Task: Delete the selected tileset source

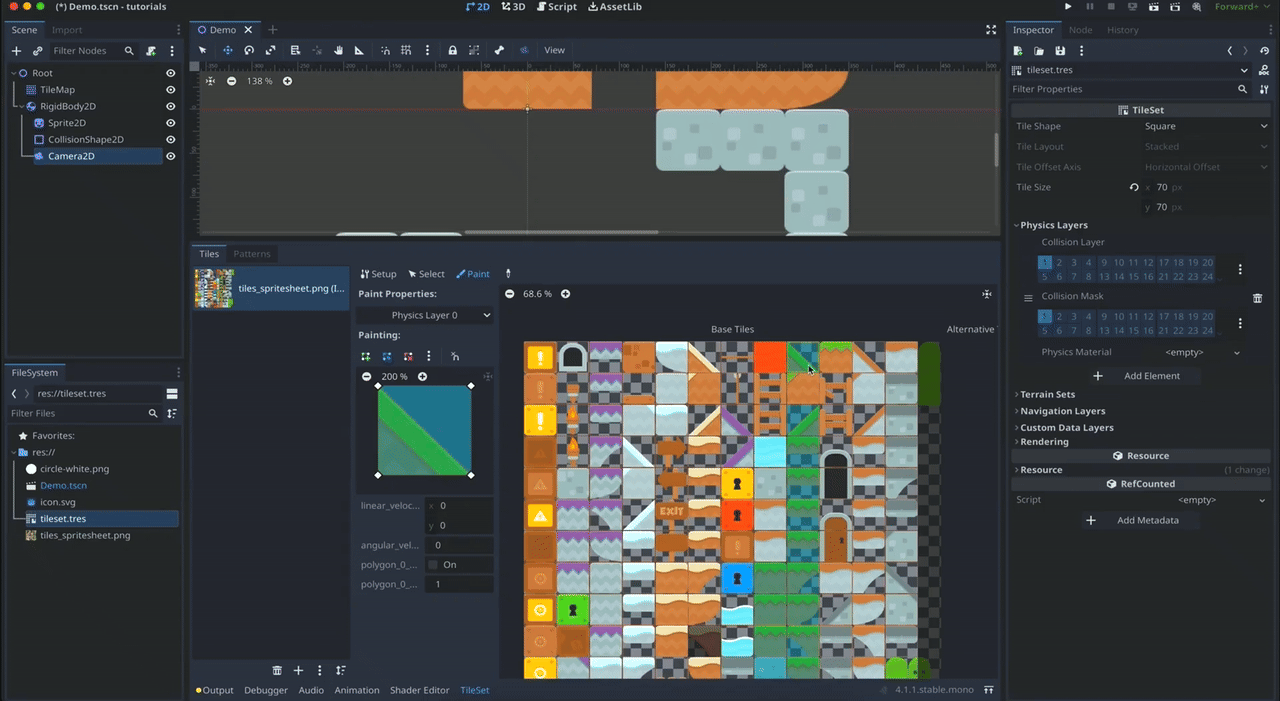Action: coord(277,670)
